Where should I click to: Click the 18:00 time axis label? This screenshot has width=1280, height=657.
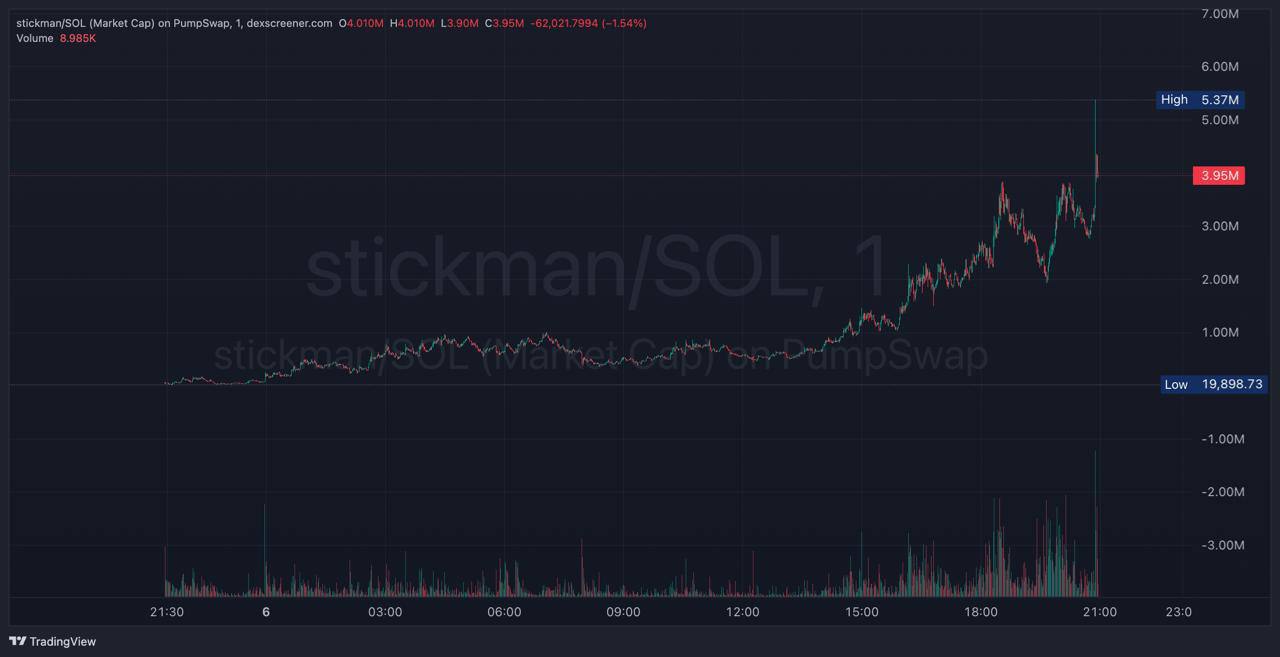click(x=981, y=612)
